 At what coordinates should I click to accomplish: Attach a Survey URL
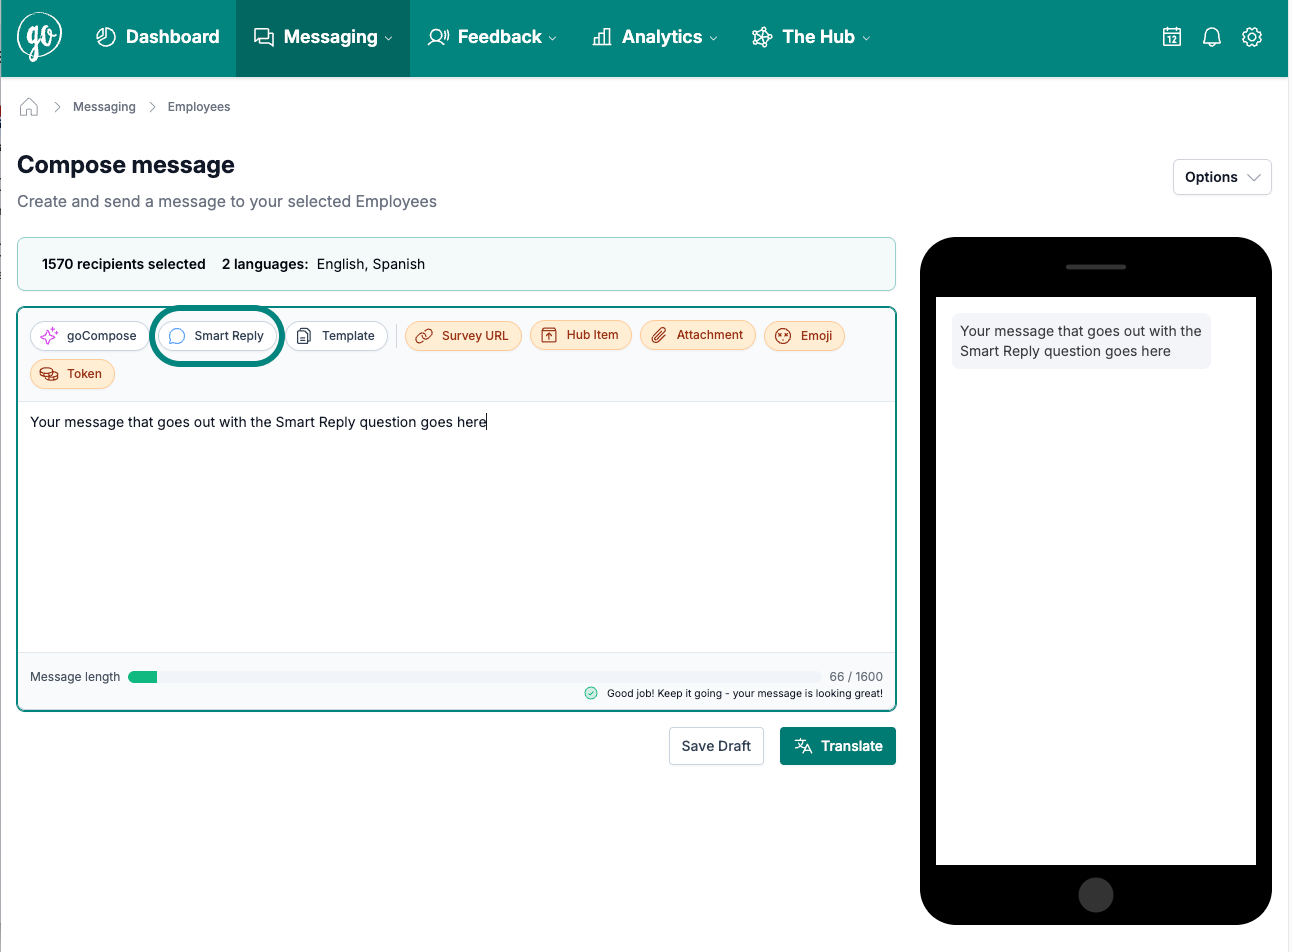[x=462, y=336]
